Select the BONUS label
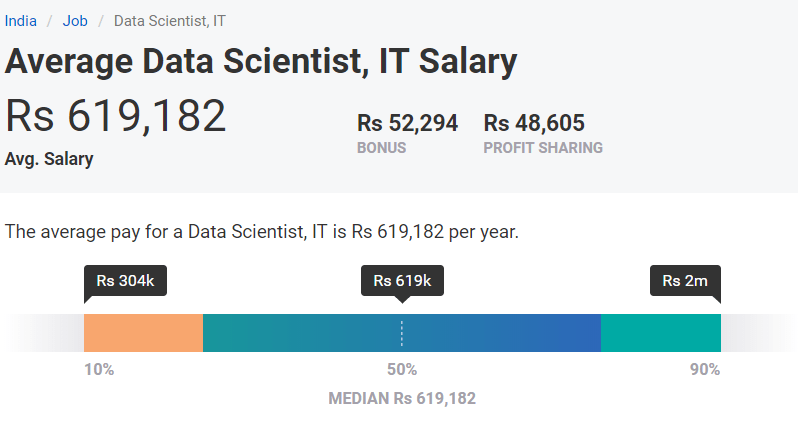Screen dimensions: 798x428 [x=381, y=148]
